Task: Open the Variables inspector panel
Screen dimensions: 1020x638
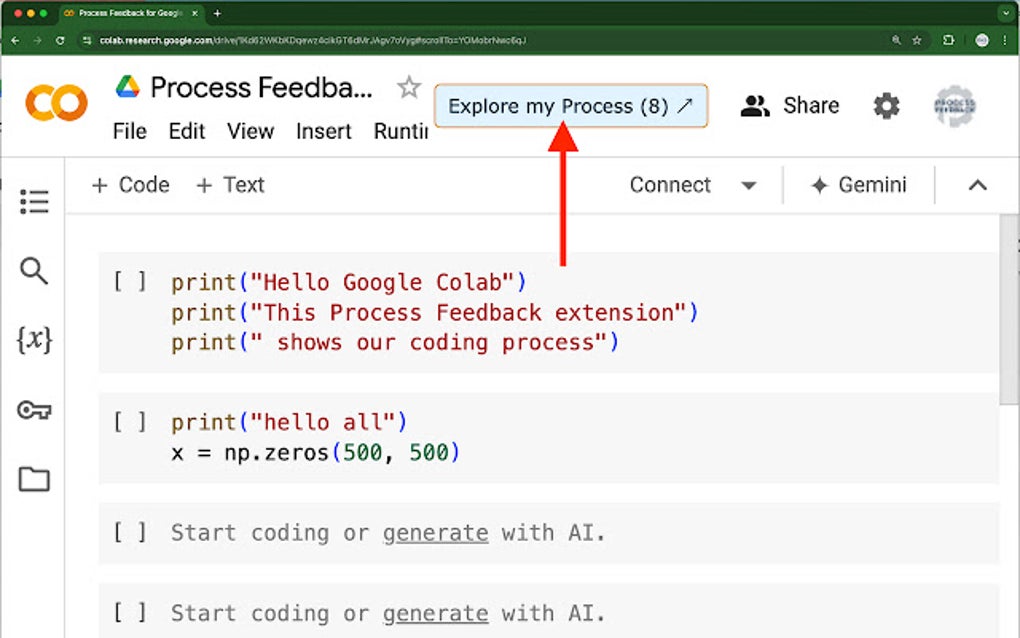Action: (x=34, y=340)
